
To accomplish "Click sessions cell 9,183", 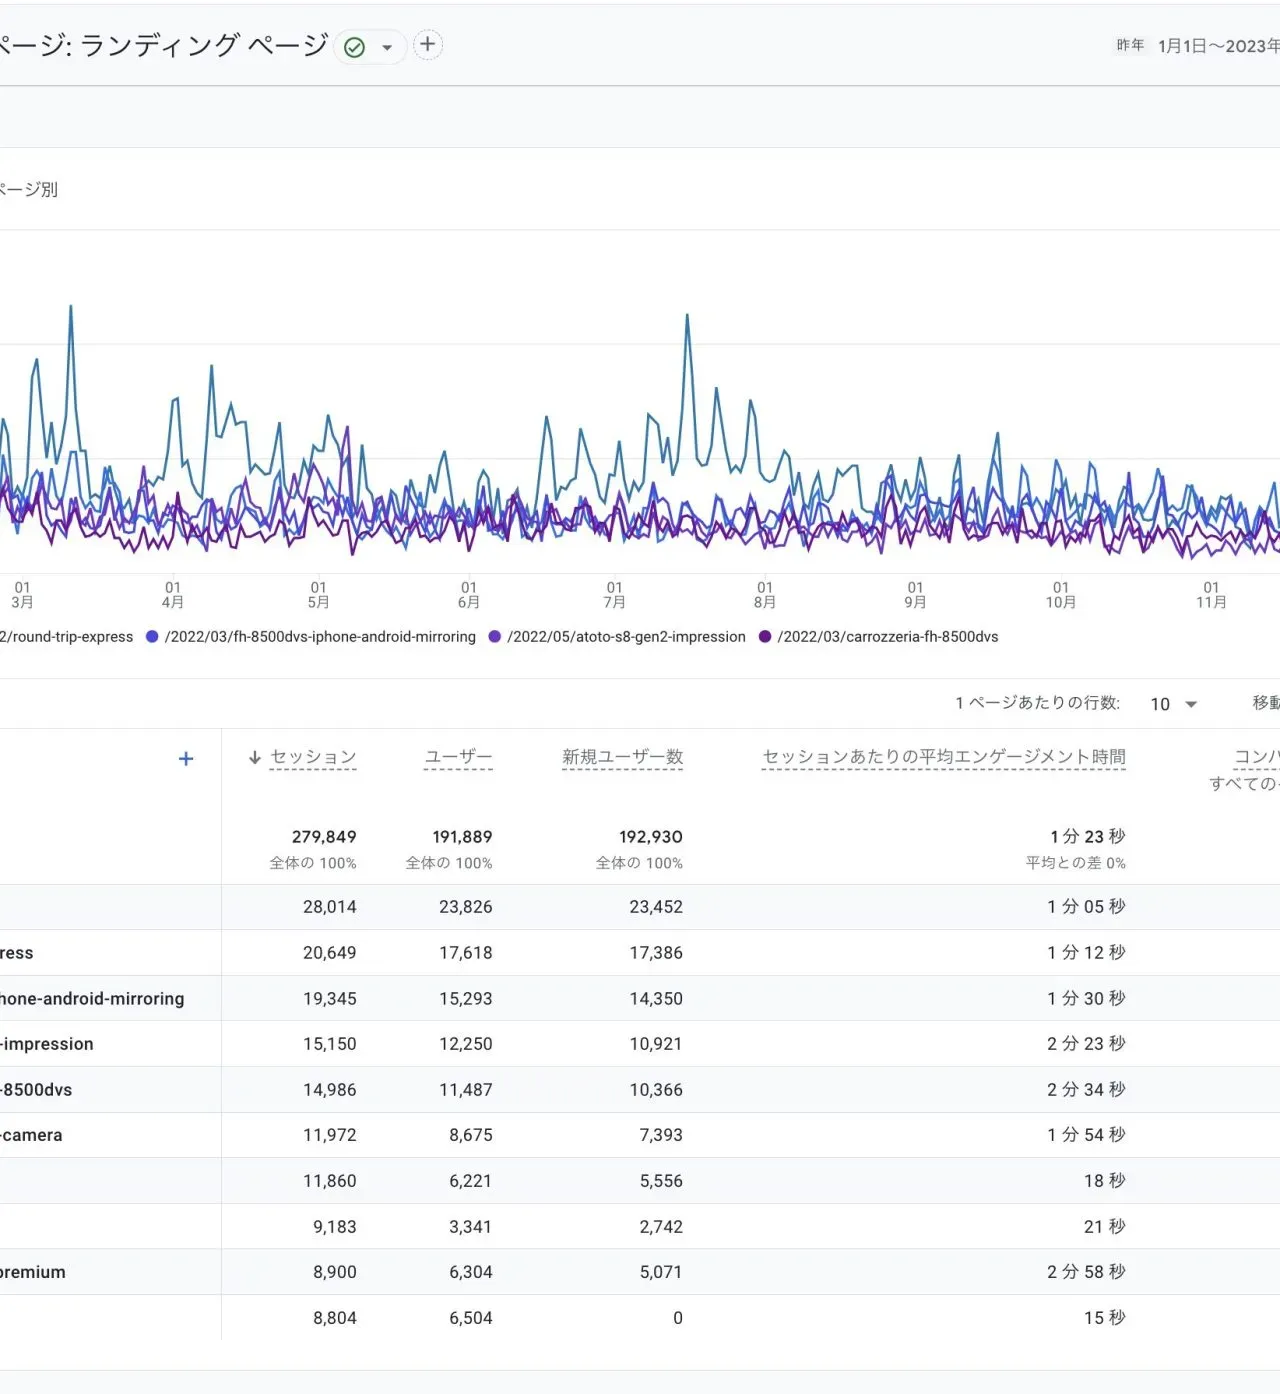I will click(x=335, y=1227).
